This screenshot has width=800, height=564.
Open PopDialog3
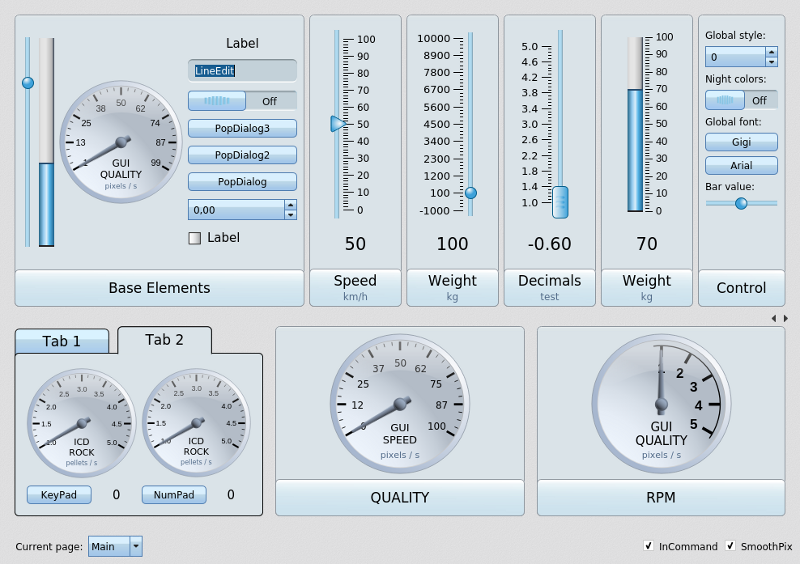(242, 128)
